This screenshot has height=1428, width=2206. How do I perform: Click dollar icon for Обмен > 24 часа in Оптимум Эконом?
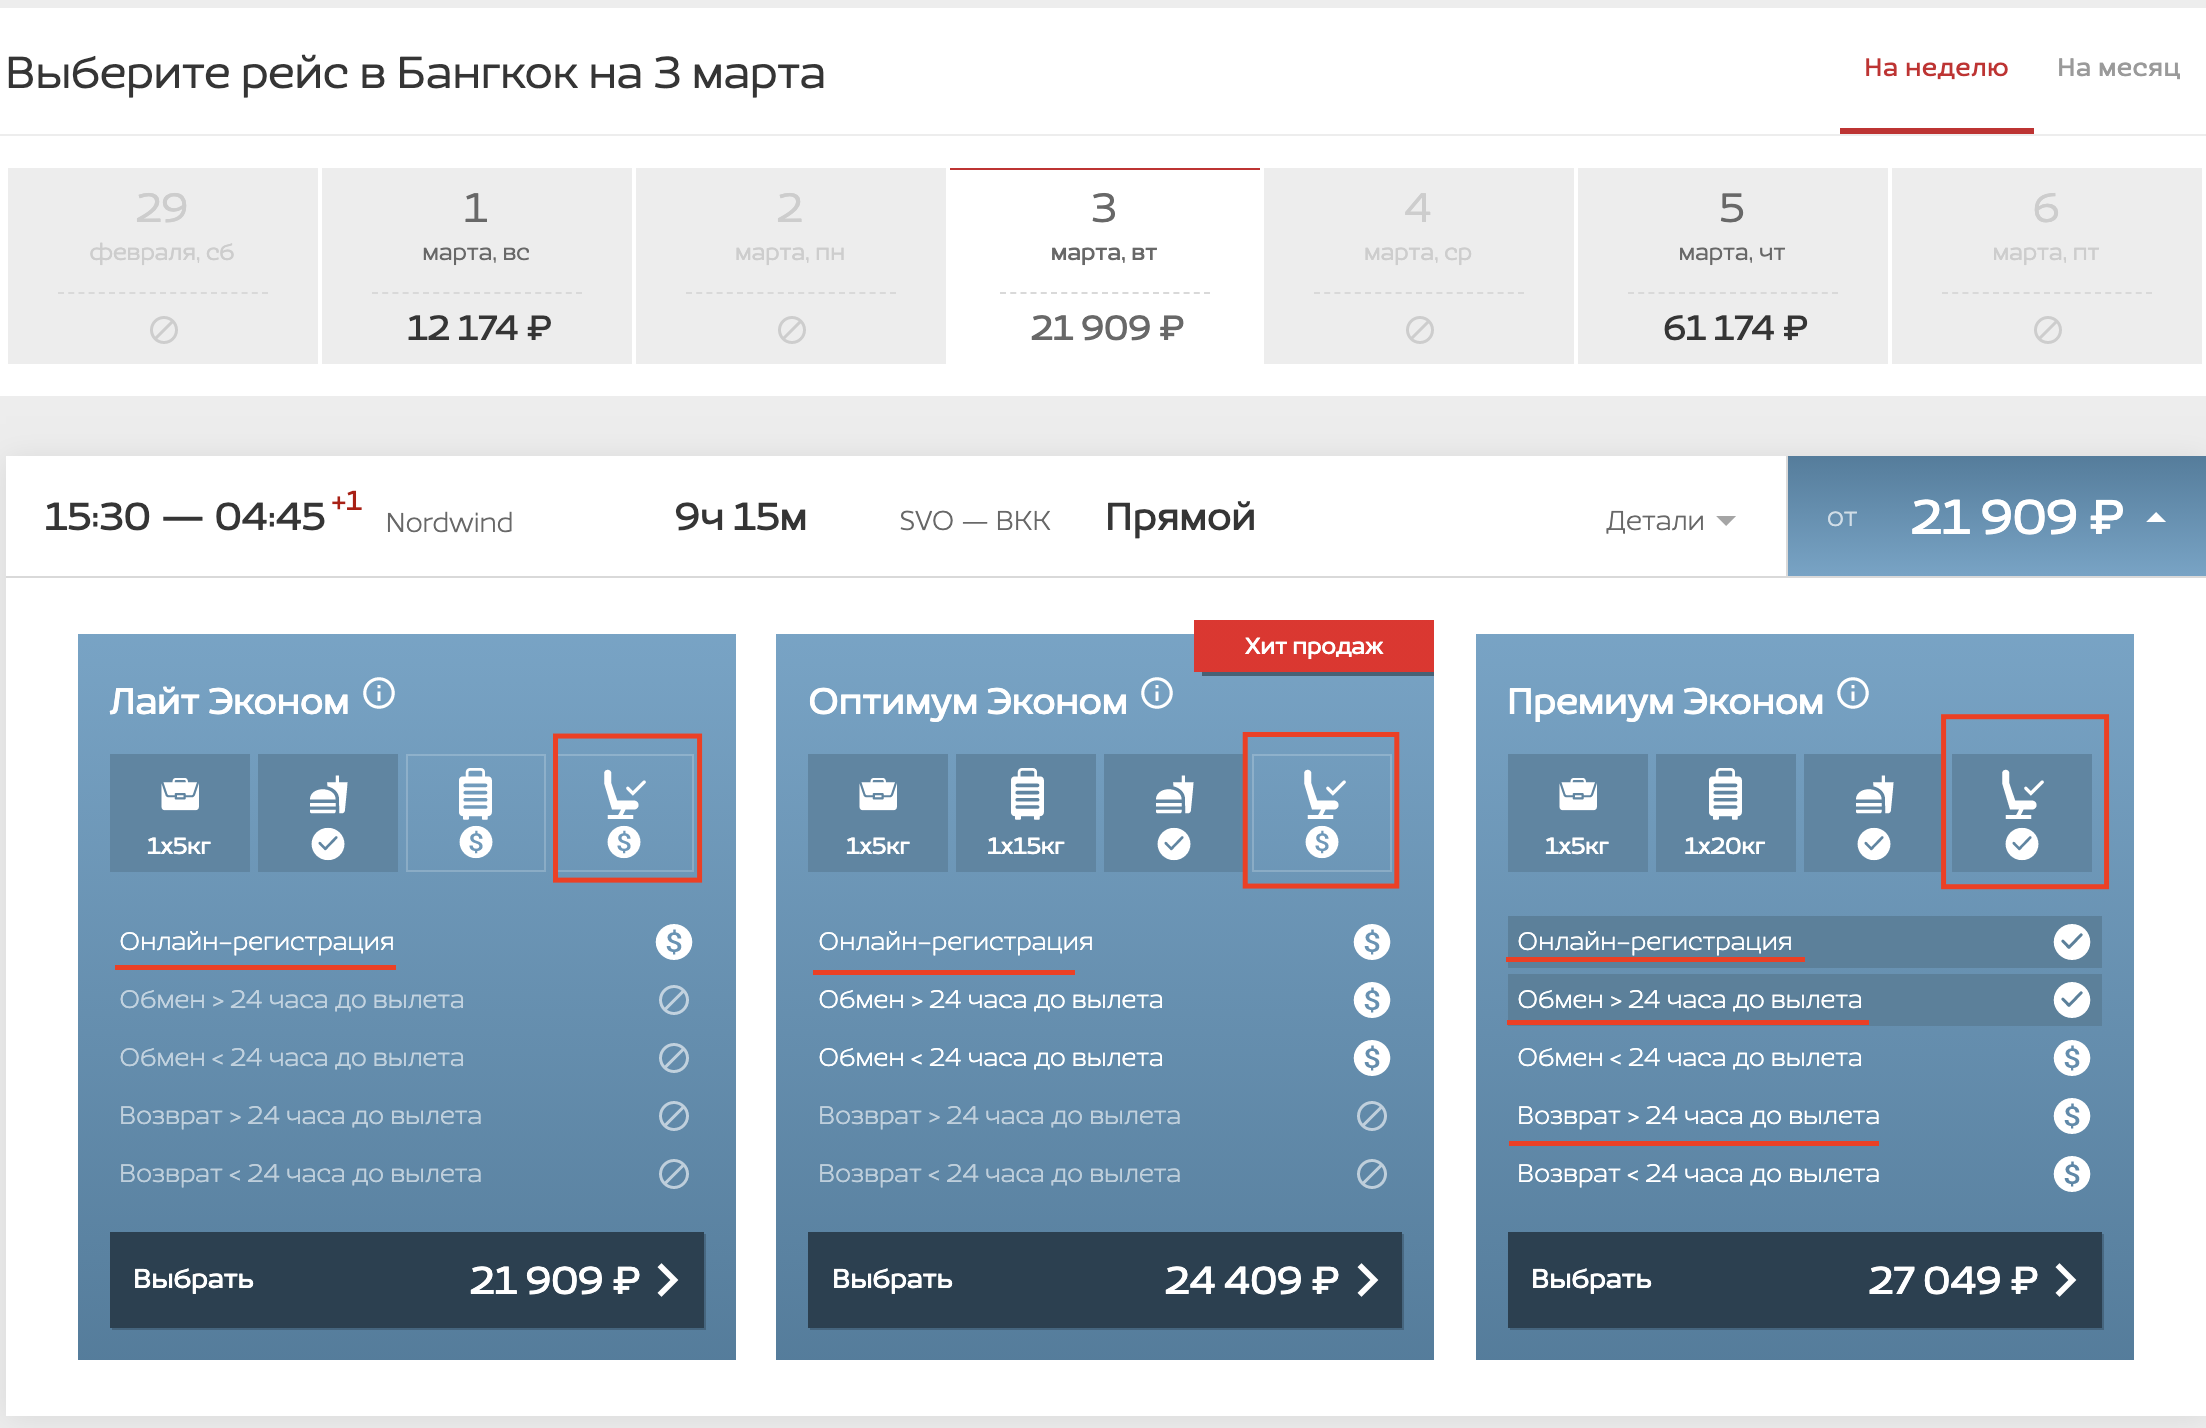click(1372, 1000)
